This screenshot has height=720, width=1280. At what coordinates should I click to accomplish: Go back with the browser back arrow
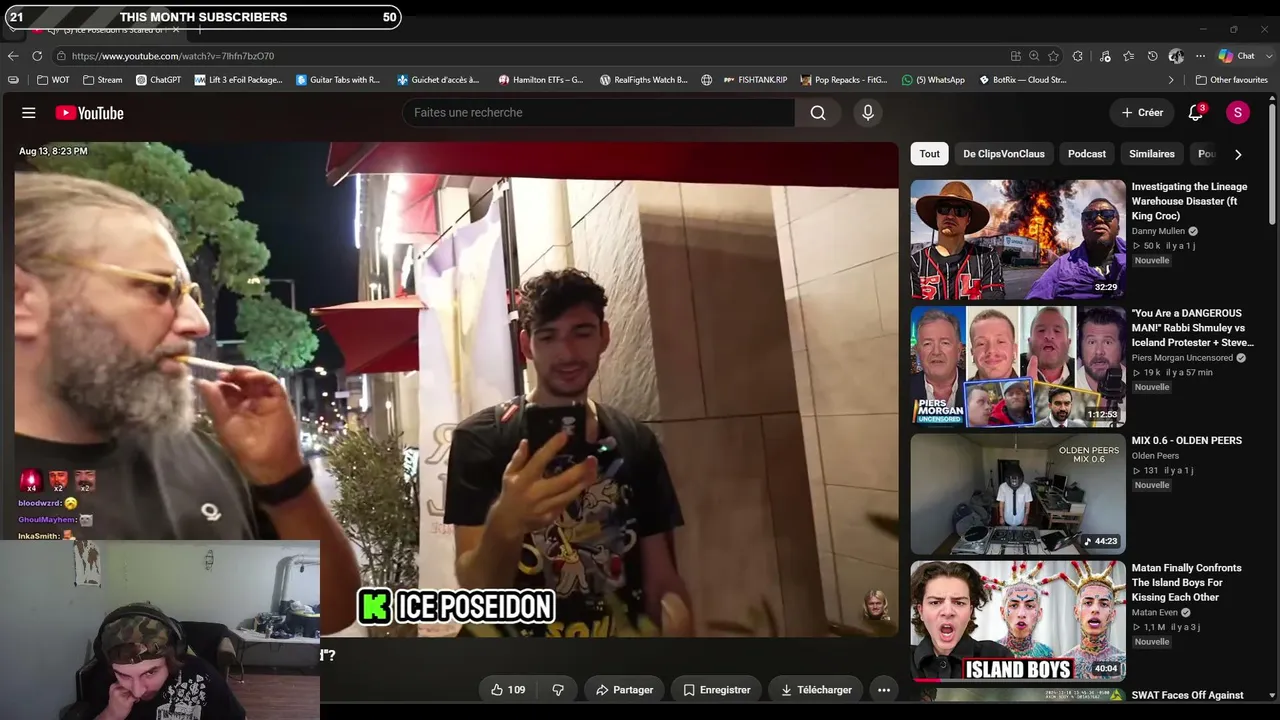coord(13,56)
